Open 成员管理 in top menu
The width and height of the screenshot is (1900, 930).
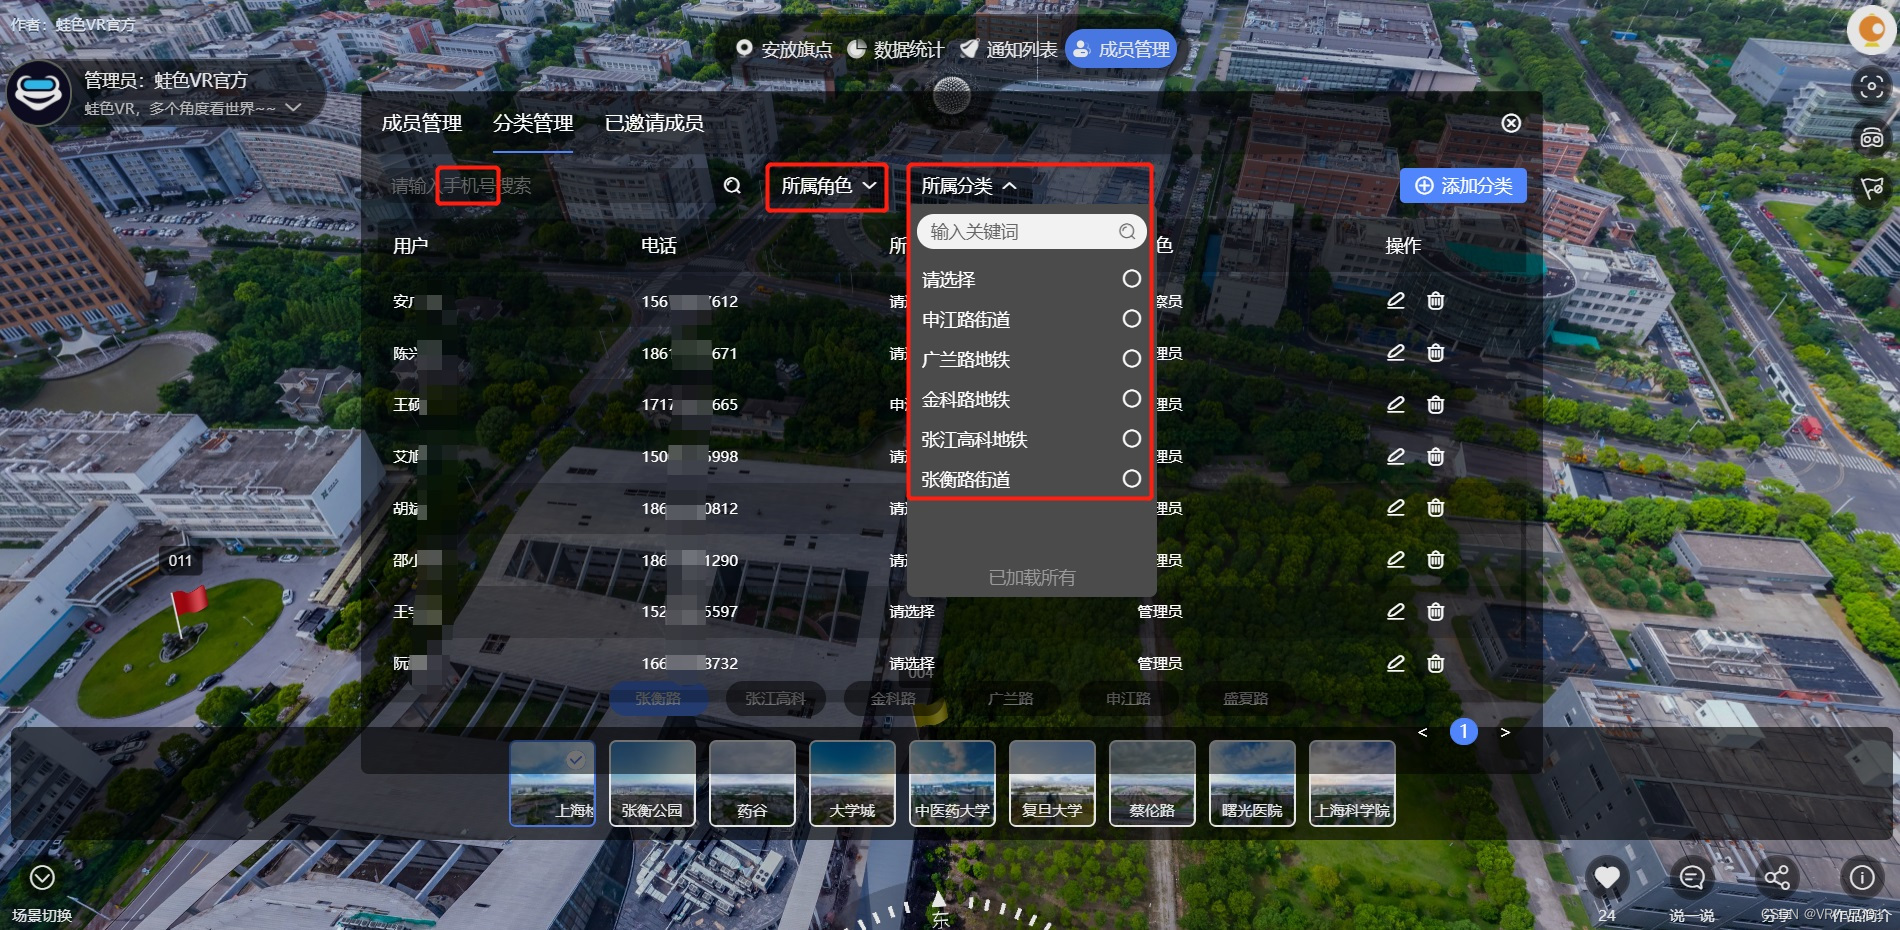pyautogui.click(x=1121, y=49)
